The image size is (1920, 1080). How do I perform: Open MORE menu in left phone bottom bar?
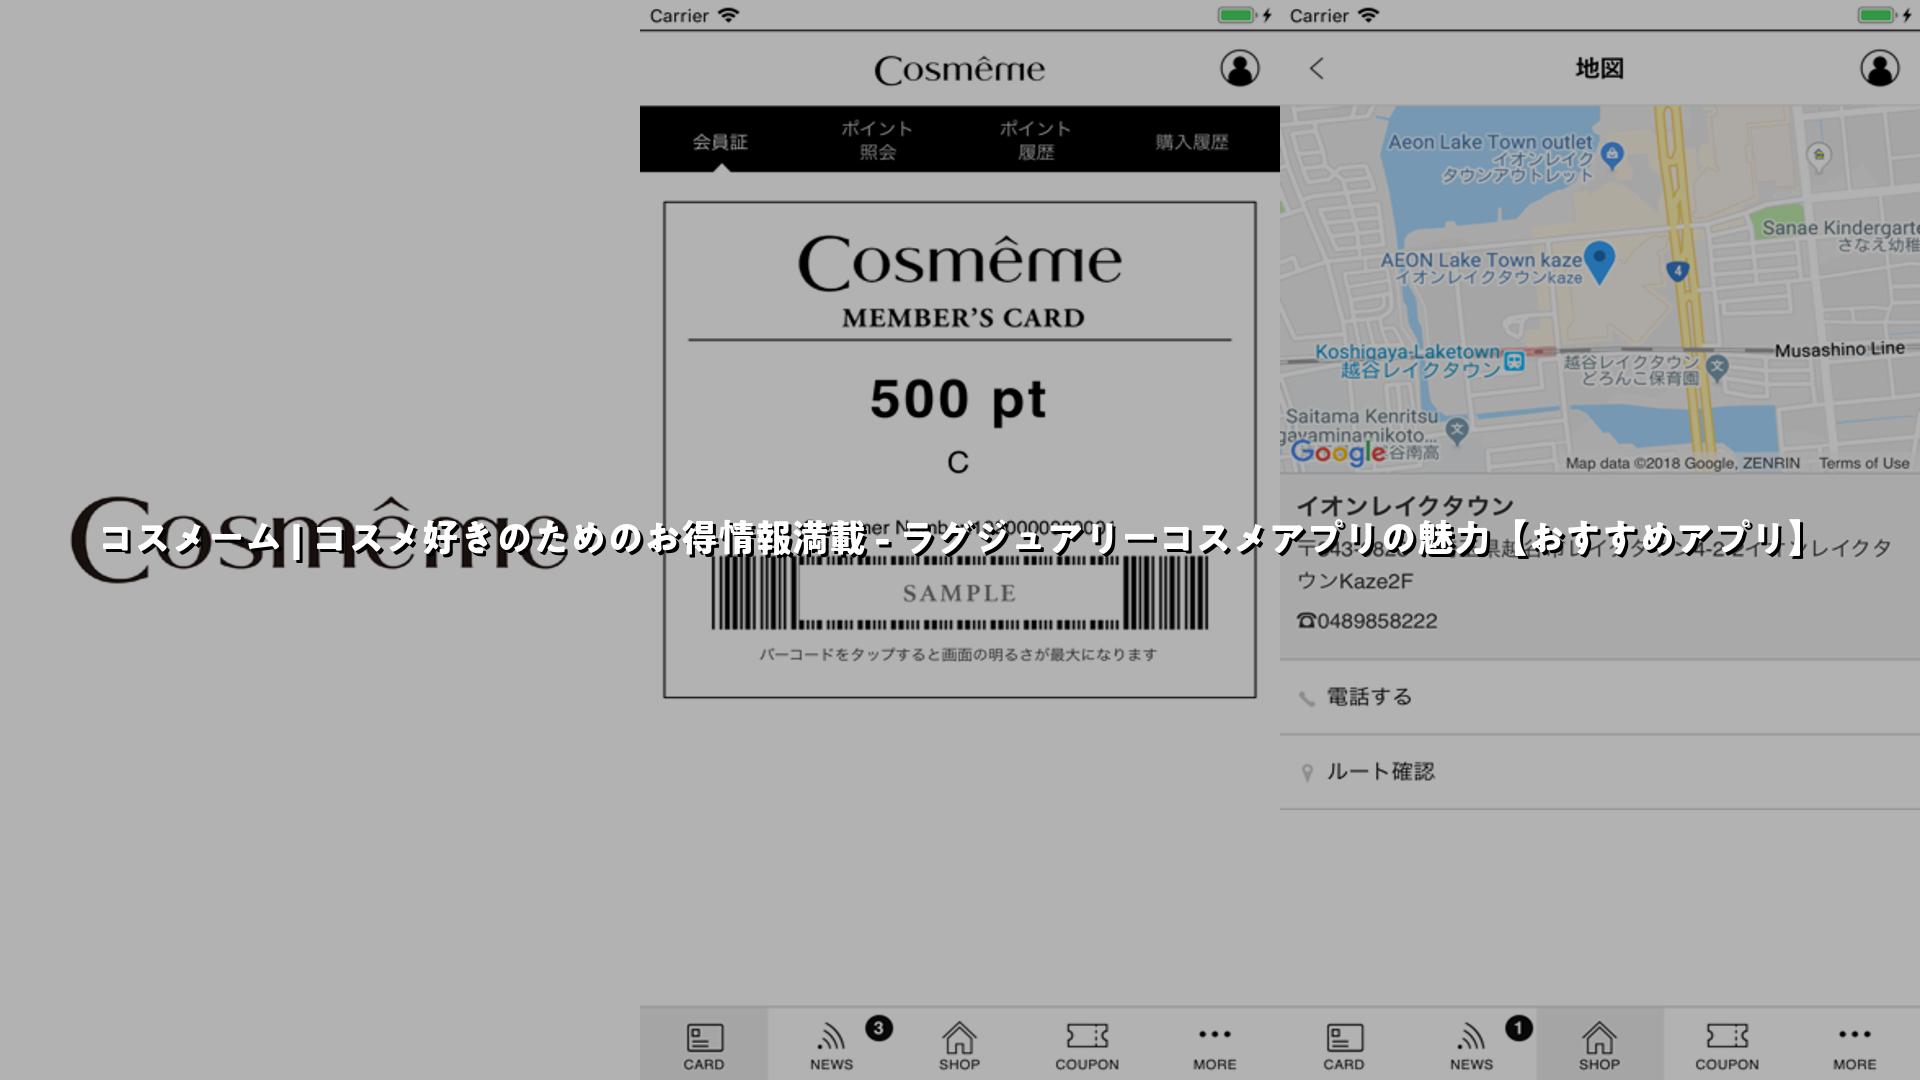click(1215, 1046)
